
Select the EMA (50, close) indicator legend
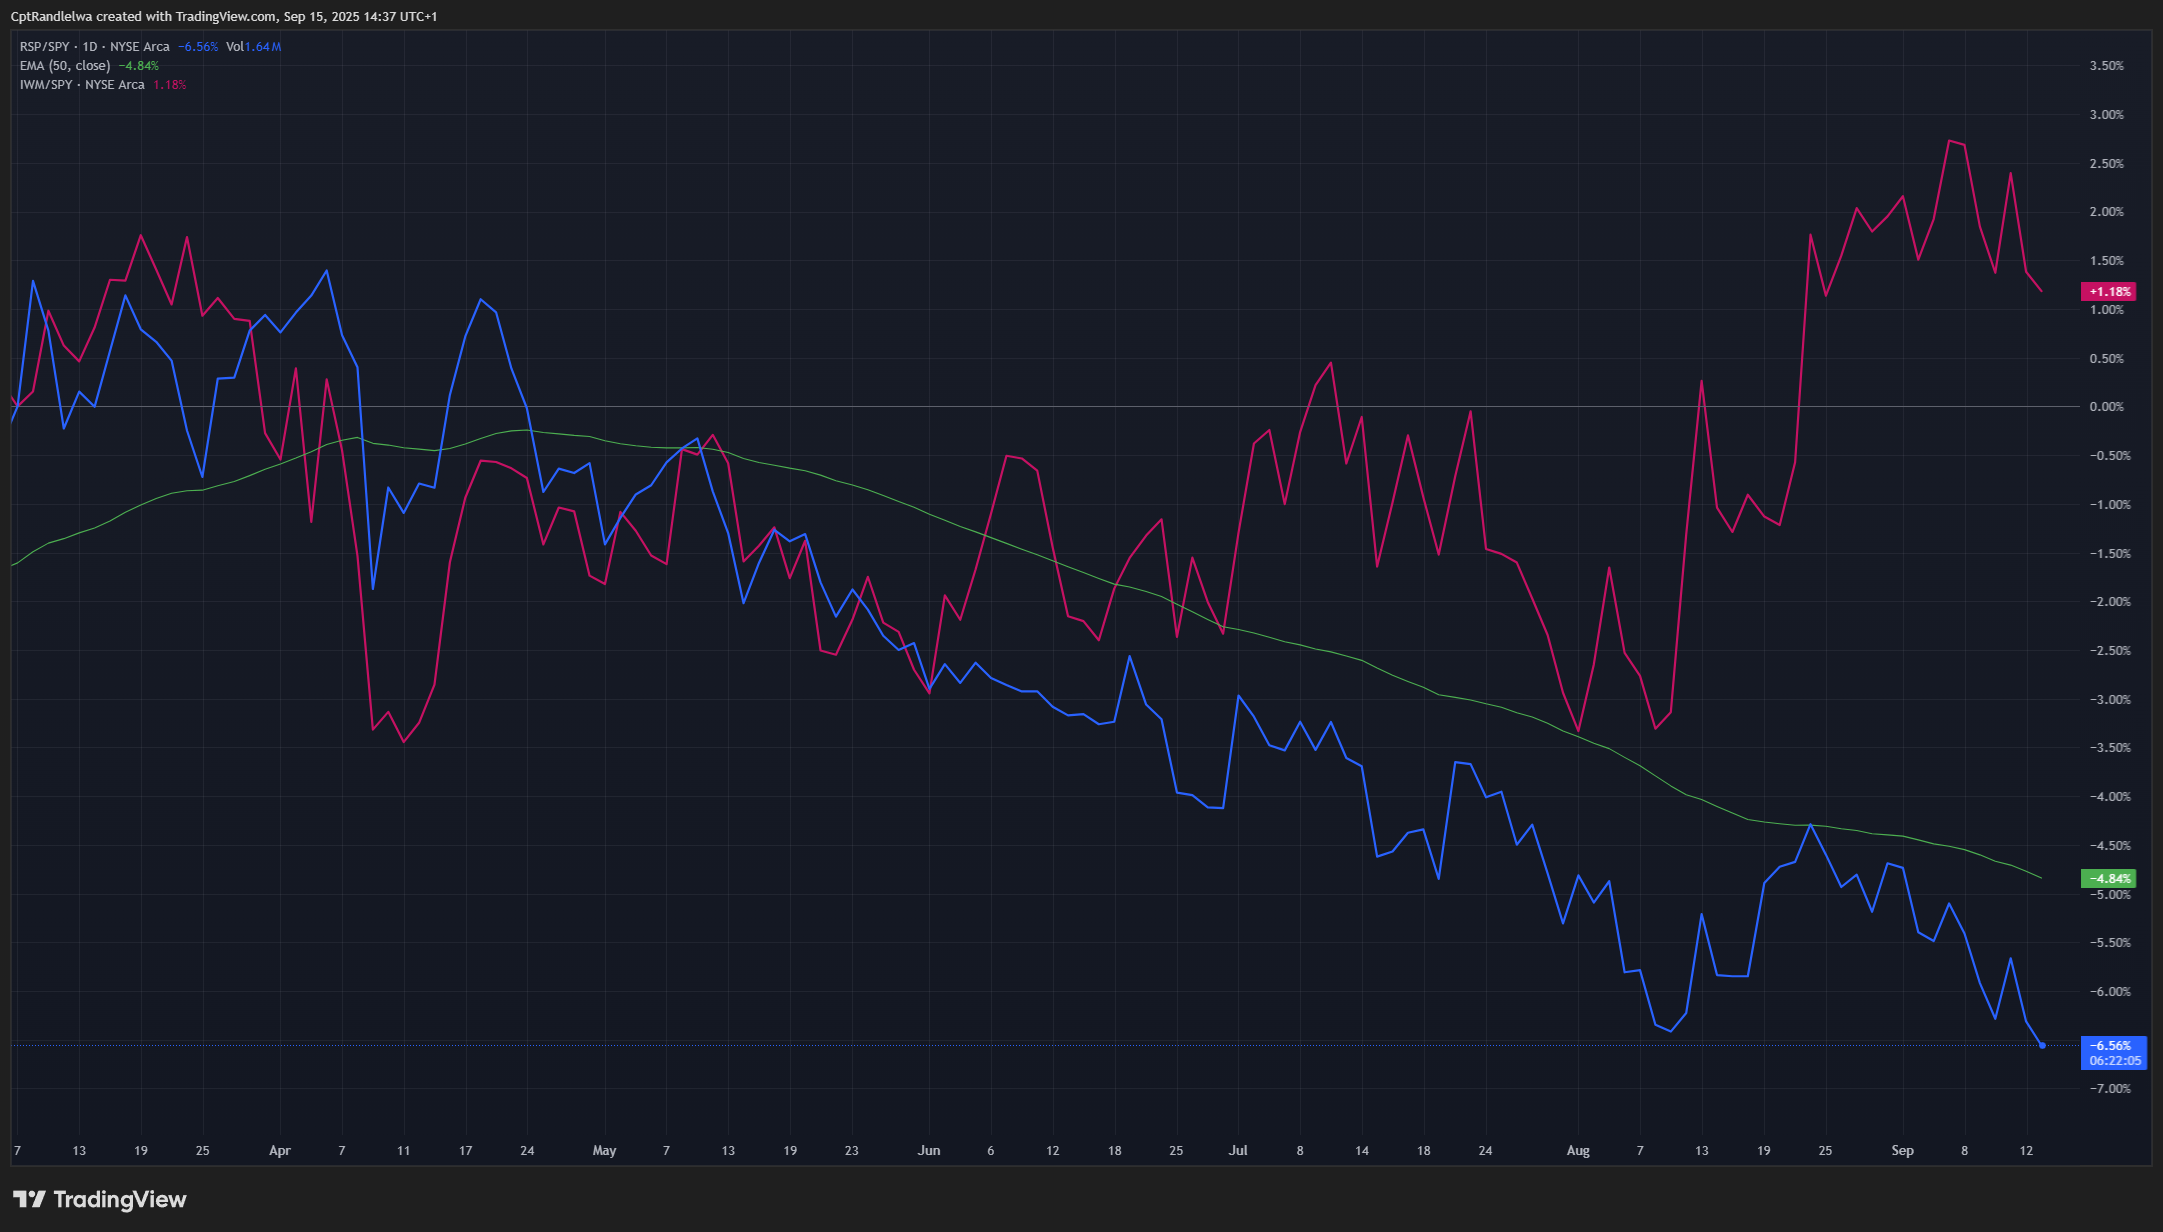point(65,66)
